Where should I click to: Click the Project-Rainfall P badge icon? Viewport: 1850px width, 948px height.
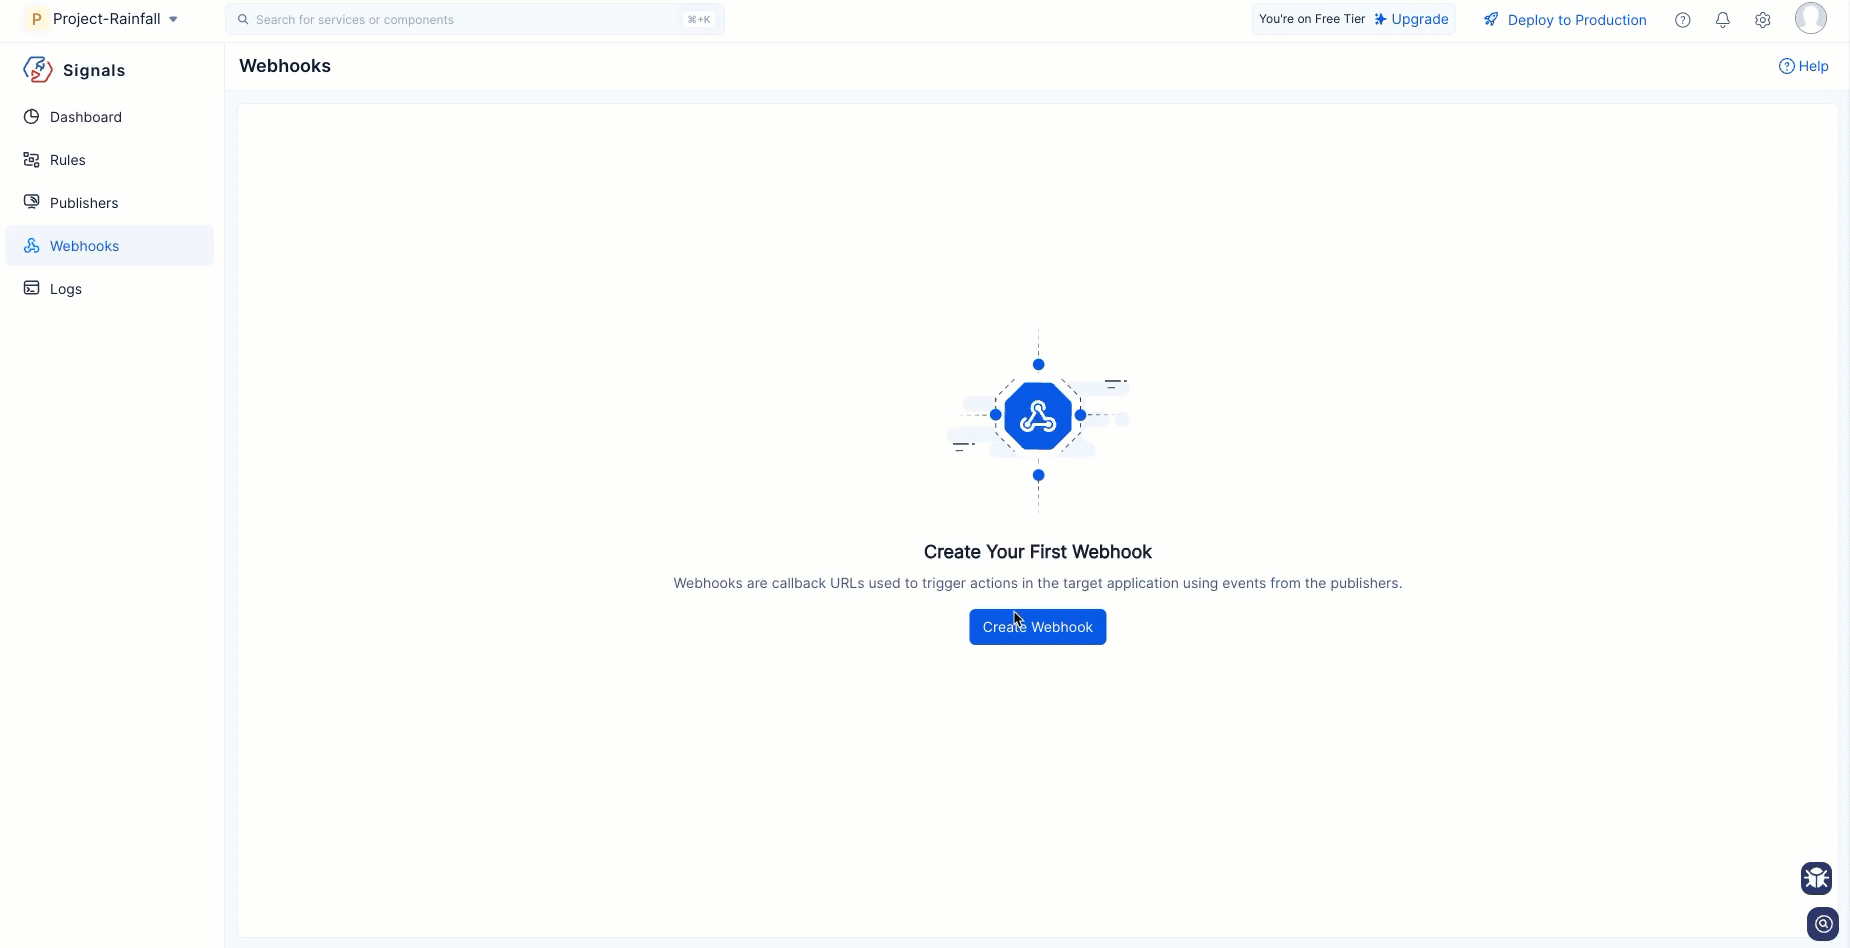36,19
